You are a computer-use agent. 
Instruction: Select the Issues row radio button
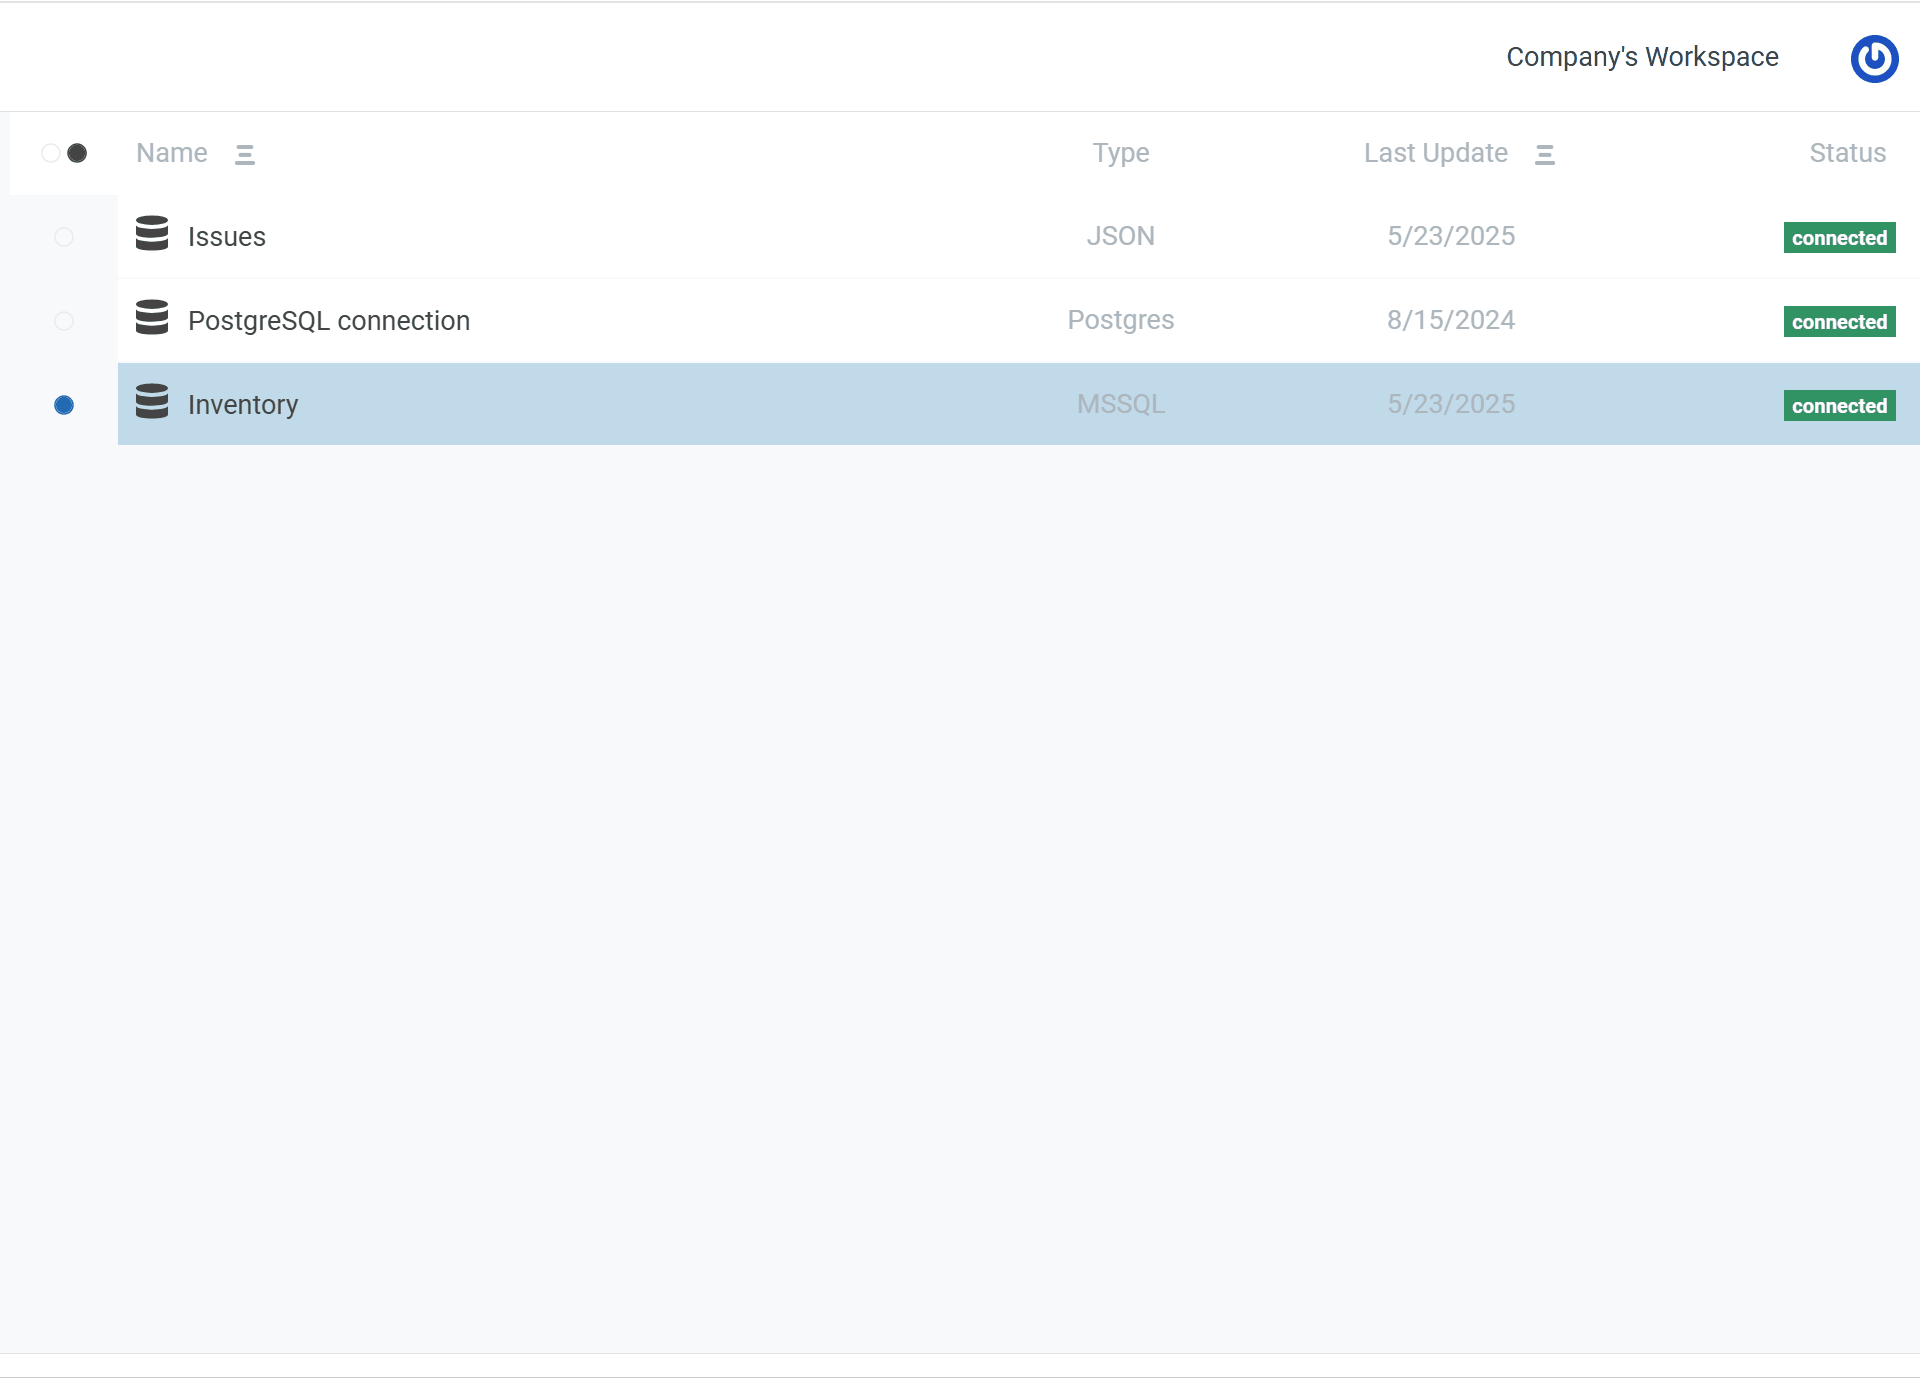coord(64,237)
